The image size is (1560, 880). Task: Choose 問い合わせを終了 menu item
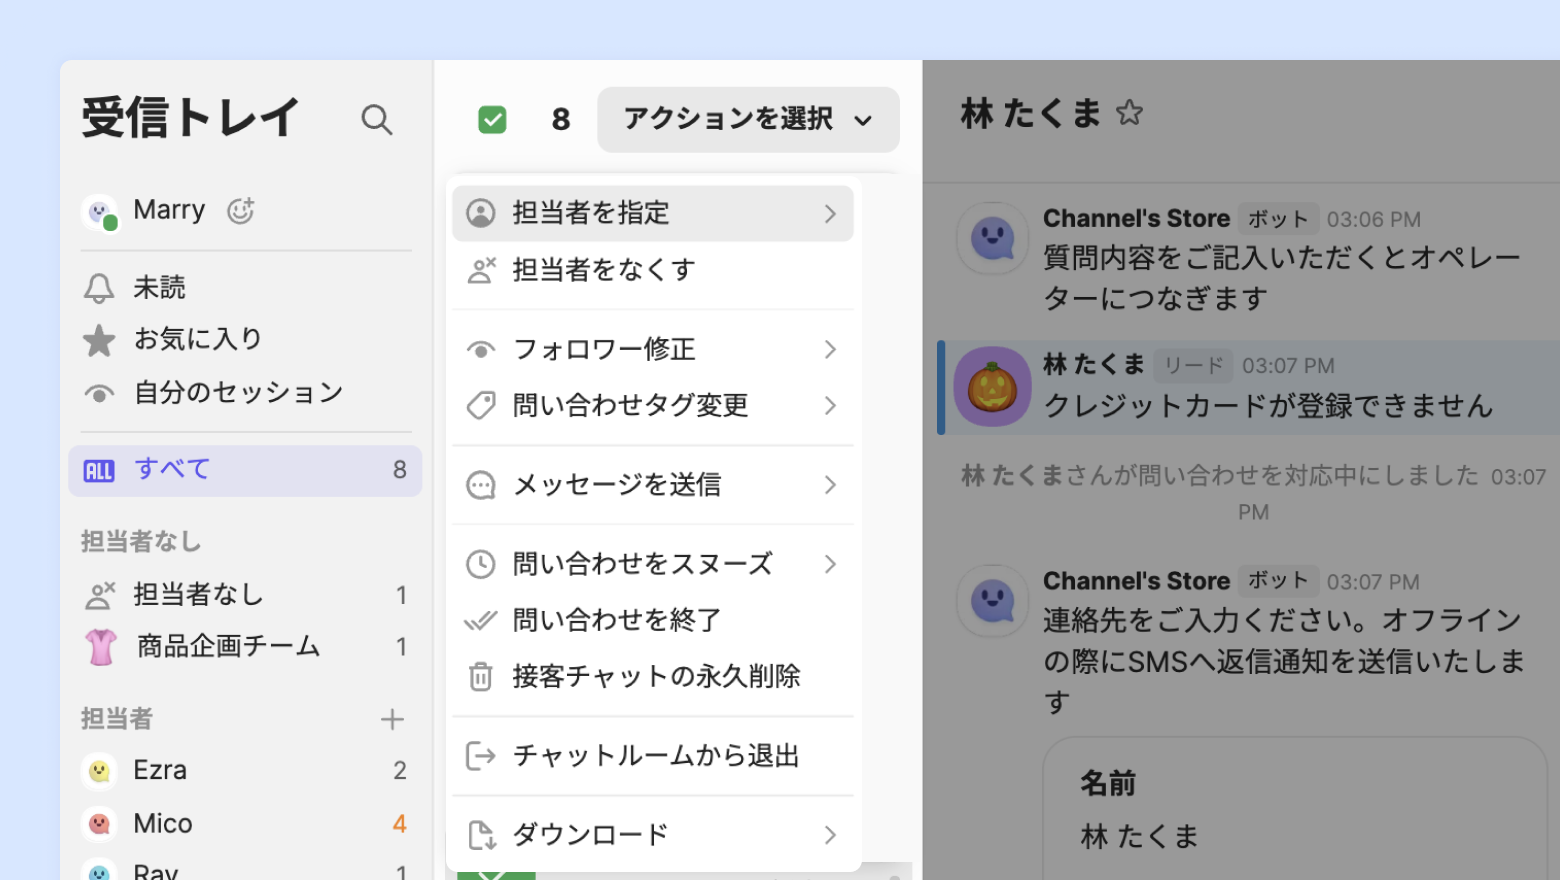tap(616, 620)
